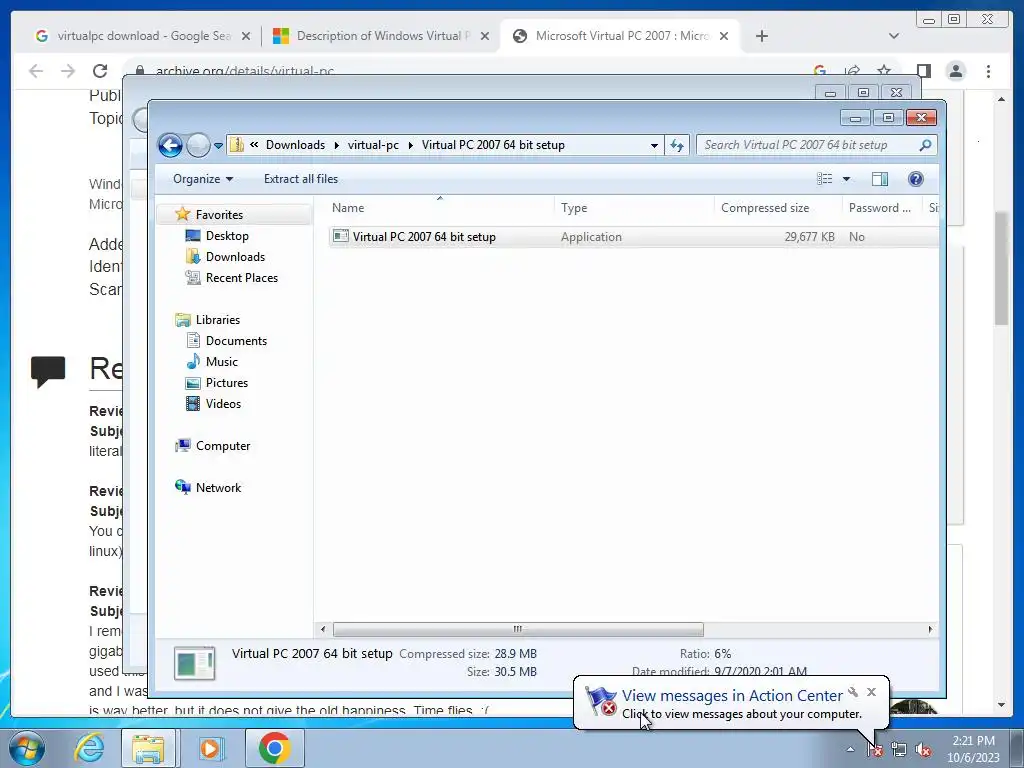Click the Explorer Back arrow button
This screenshot has height=768, width=1024.
coord(170,145)
